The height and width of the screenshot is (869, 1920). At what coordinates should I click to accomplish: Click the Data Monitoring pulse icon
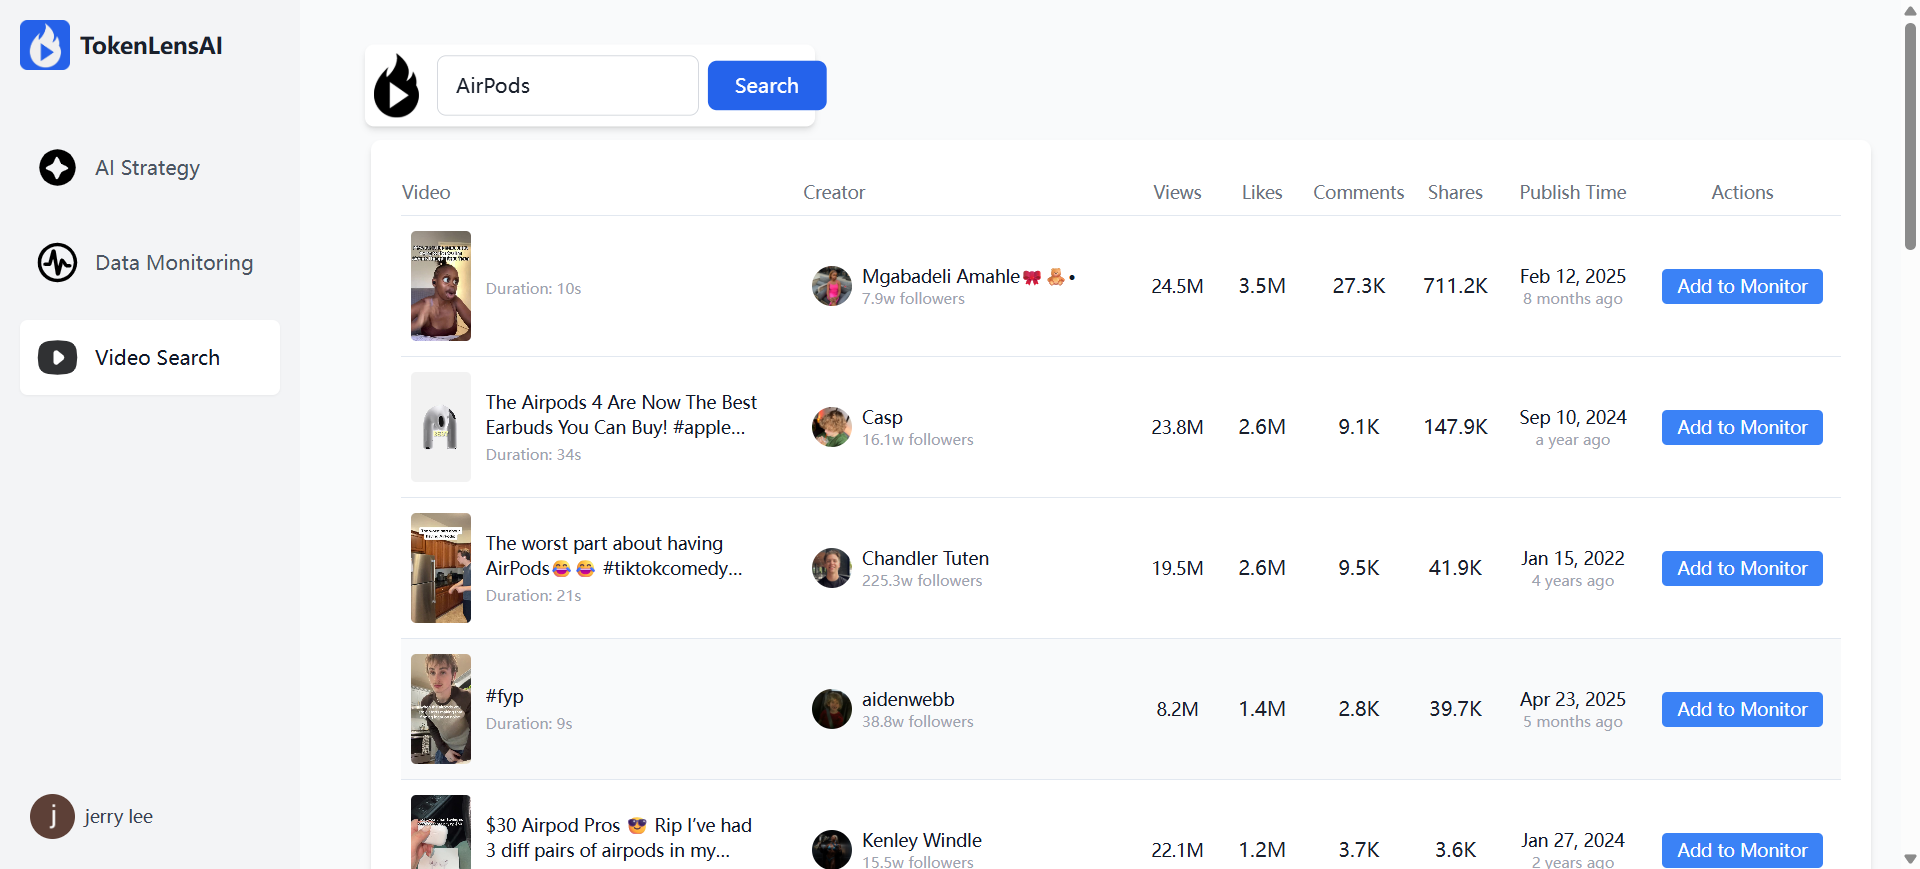click(x=57, y=262)
